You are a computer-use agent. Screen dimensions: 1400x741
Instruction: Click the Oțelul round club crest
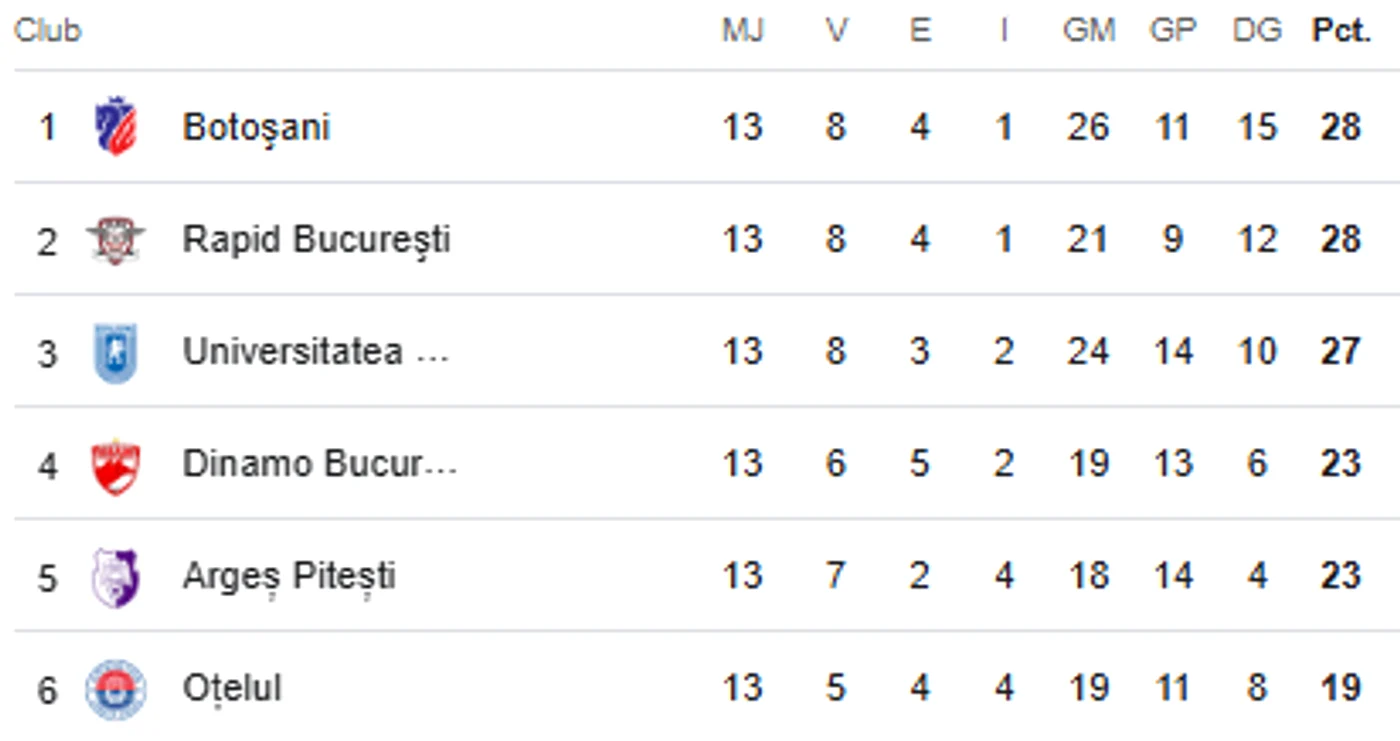(x=116, y=690)
